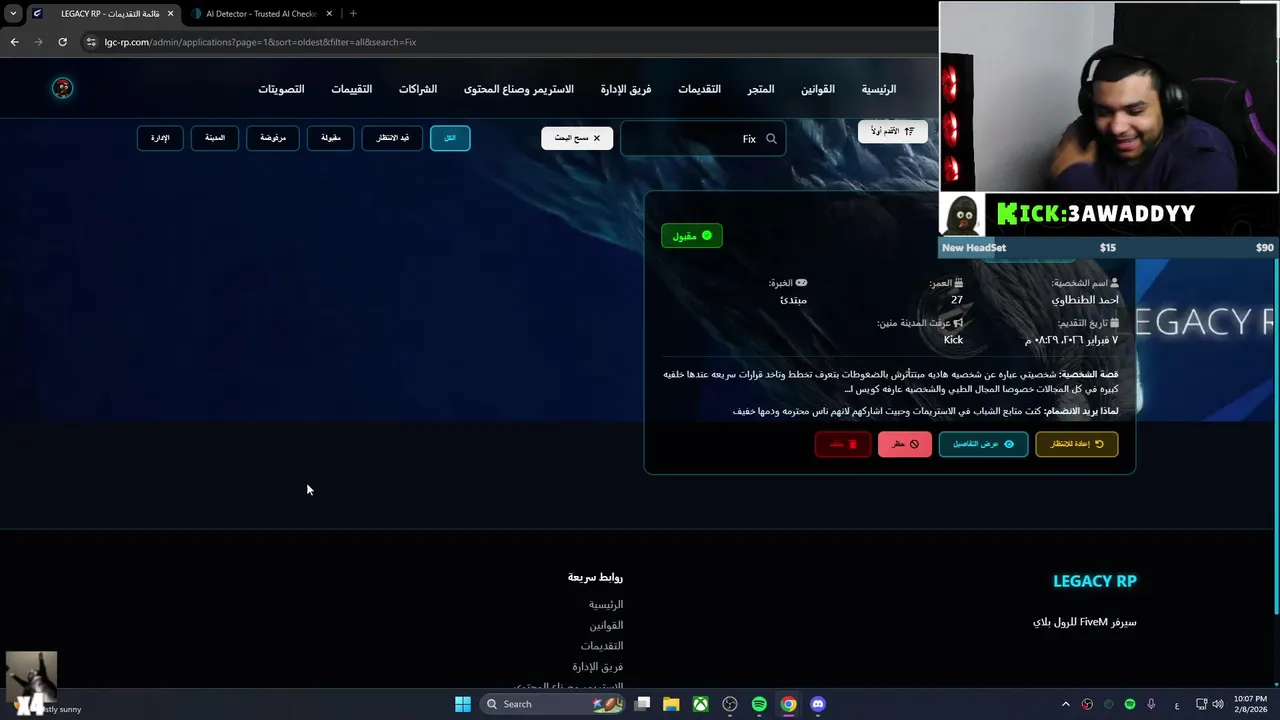Screen dimensions: 1280x720
Task: Click the experience value مبتدئ
Action: click(793, 300)
